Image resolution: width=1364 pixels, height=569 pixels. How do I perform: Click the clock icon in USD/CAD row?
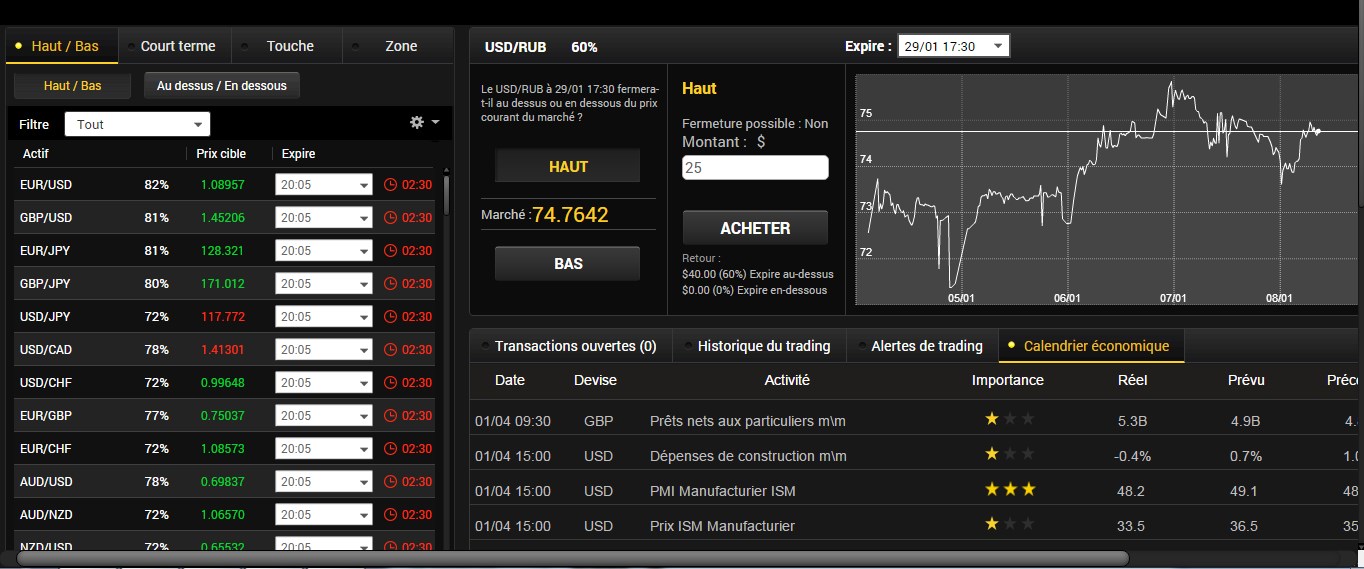[x=391, y=349]
